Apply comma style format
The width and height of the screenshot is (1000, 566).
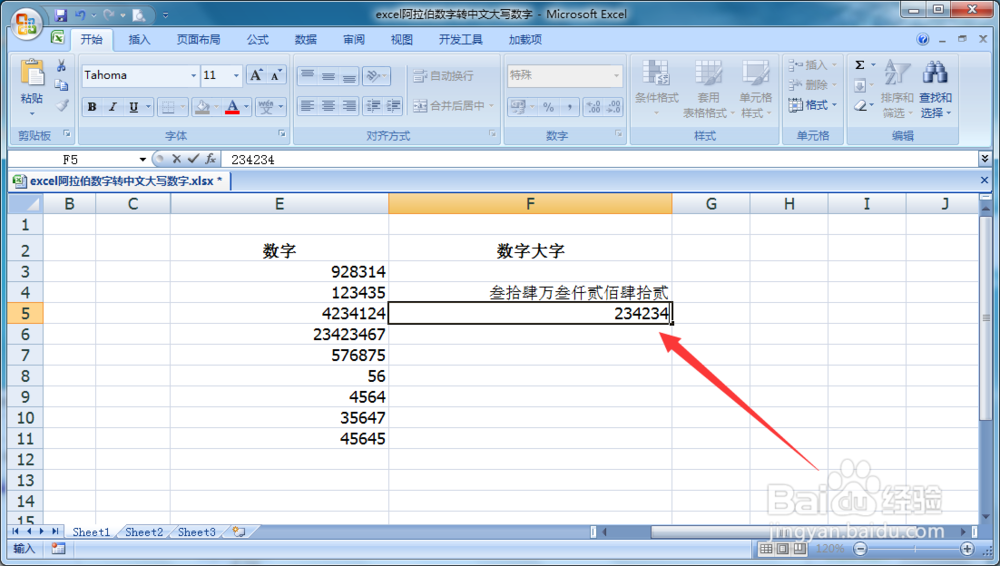click(569, 107)
